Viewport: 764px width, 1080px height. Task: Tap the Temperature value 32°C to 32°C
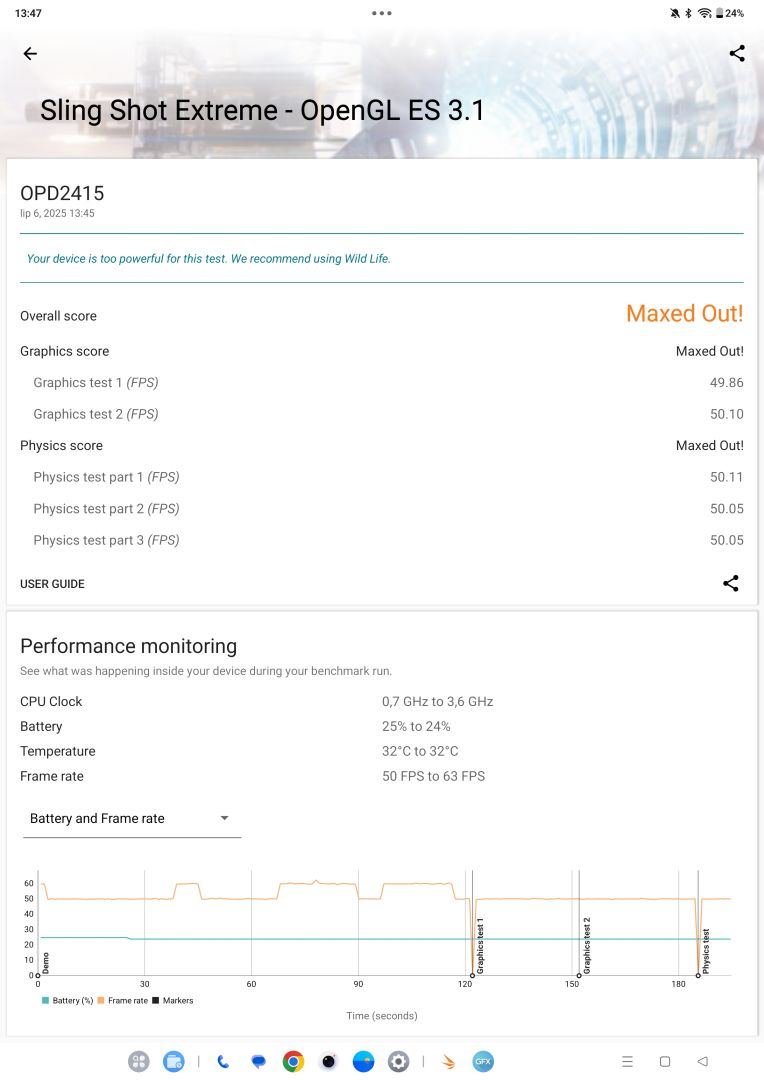pyautogui.click(x=420, y=751)
